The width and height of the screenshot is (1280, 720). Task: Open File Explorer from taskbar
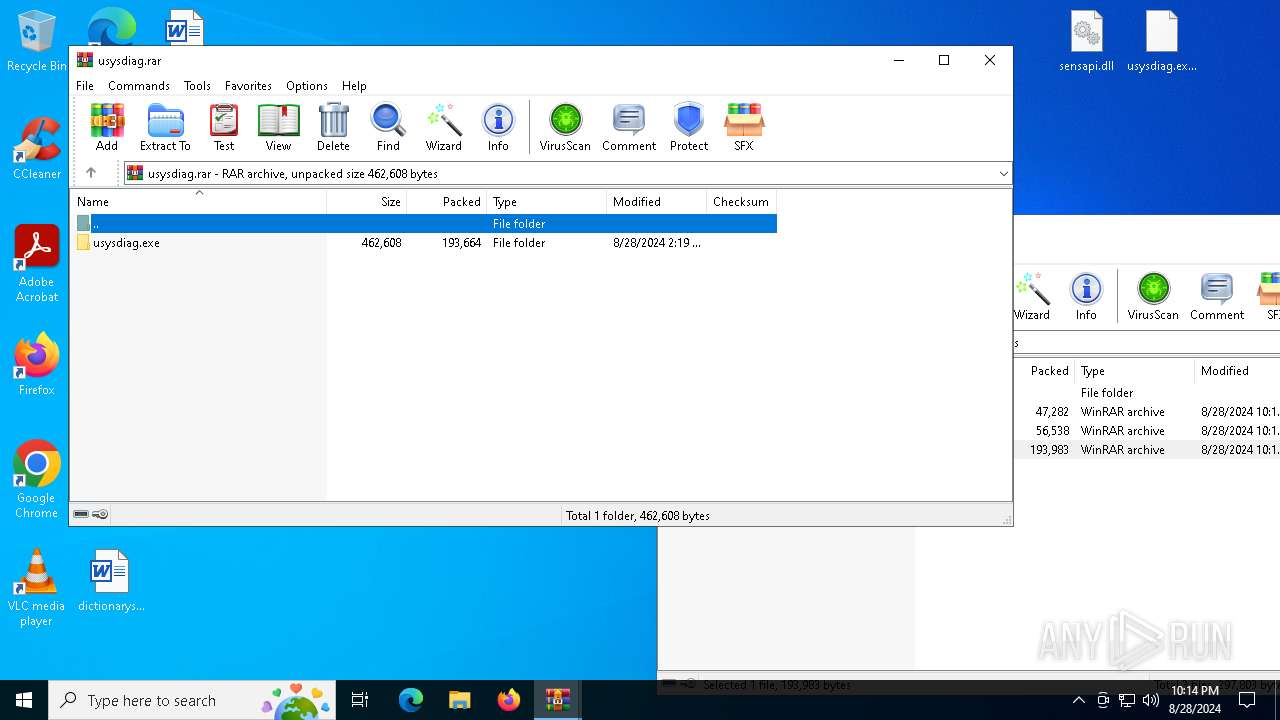(x=459, y=700)
